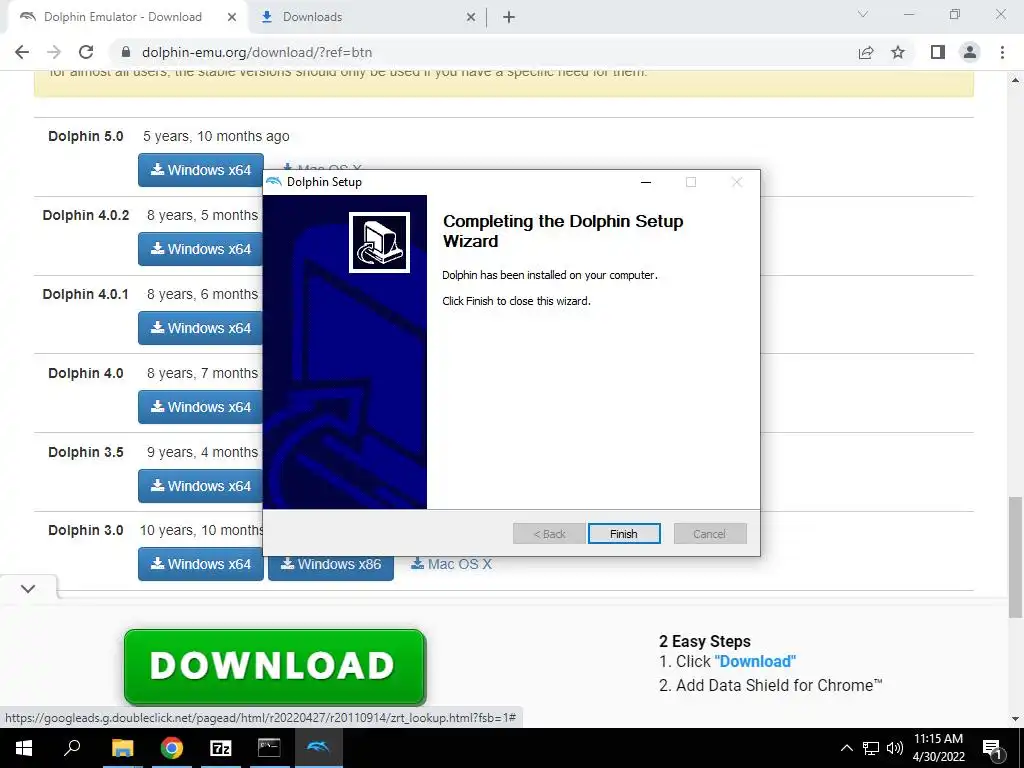The width and height of the screenshot is (1024, 768).
Task: Open the notification center icon
Action: tap(992, 748)
